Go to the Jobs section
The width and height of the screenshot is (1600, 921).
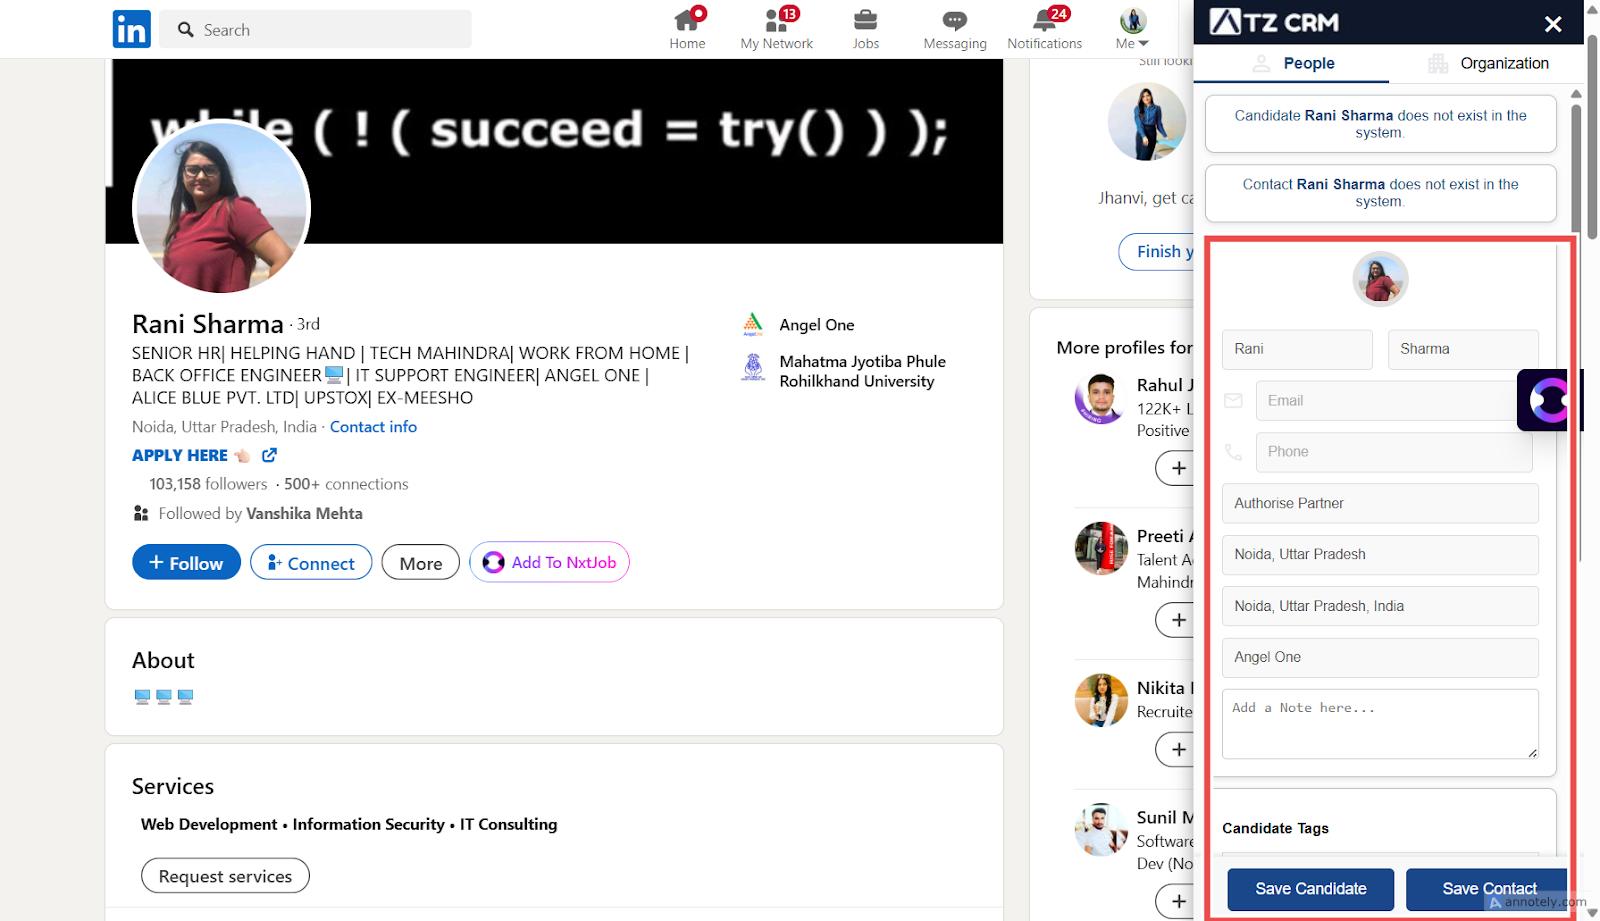866,29
